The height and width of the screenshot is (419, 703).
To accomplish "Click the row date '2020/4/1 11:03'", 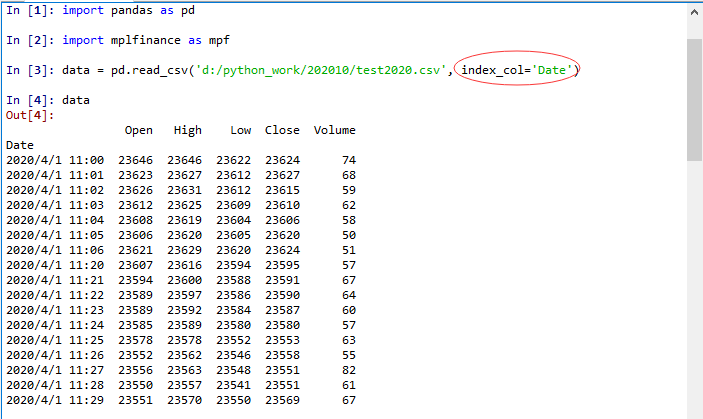I will click(55, 205).
